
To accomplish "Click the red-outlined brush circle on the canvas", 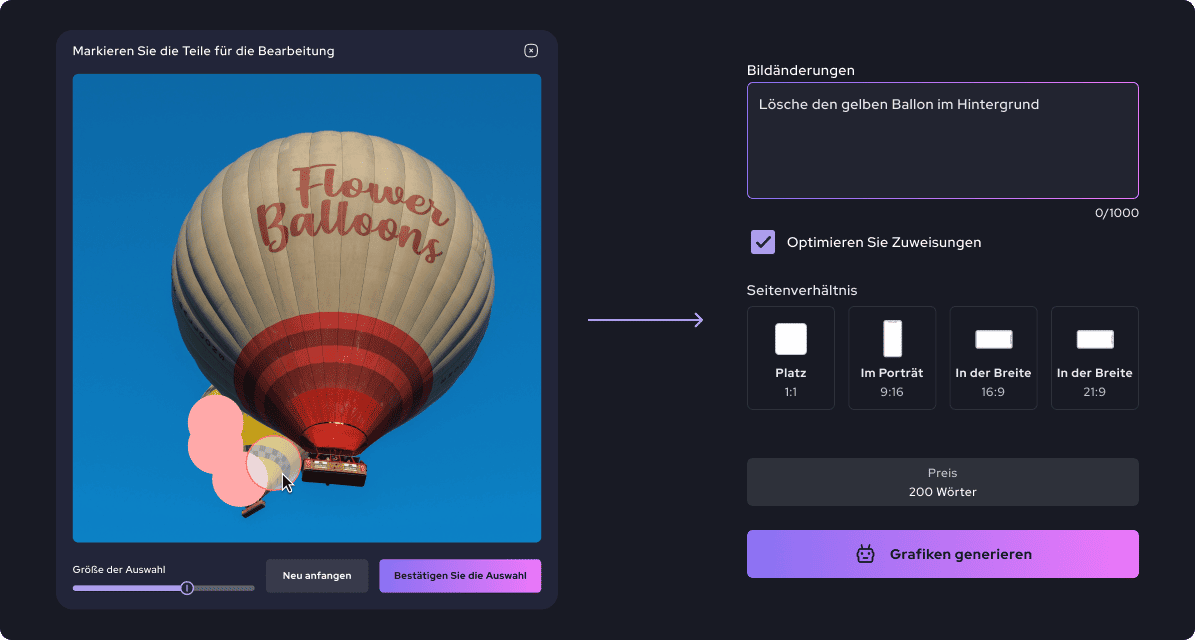I will coord(272,463).
